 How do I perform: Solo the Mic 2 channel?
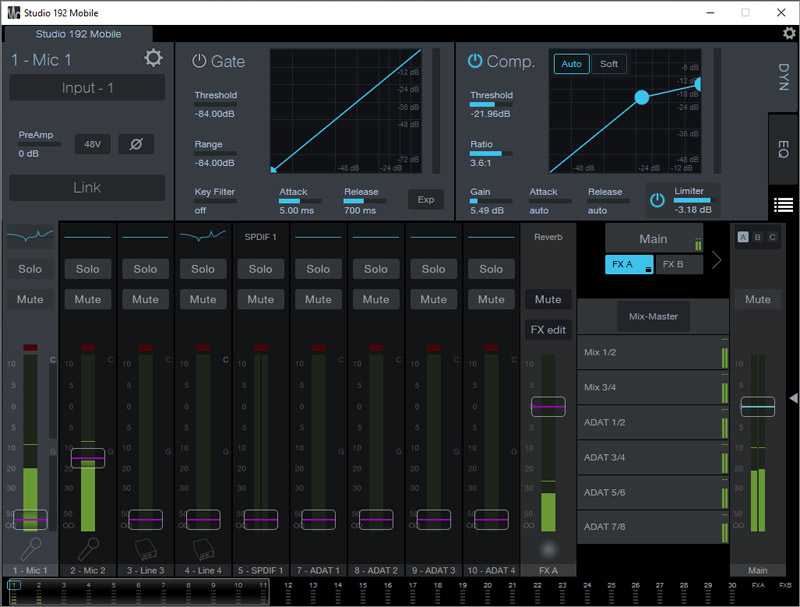click(88, 269)
